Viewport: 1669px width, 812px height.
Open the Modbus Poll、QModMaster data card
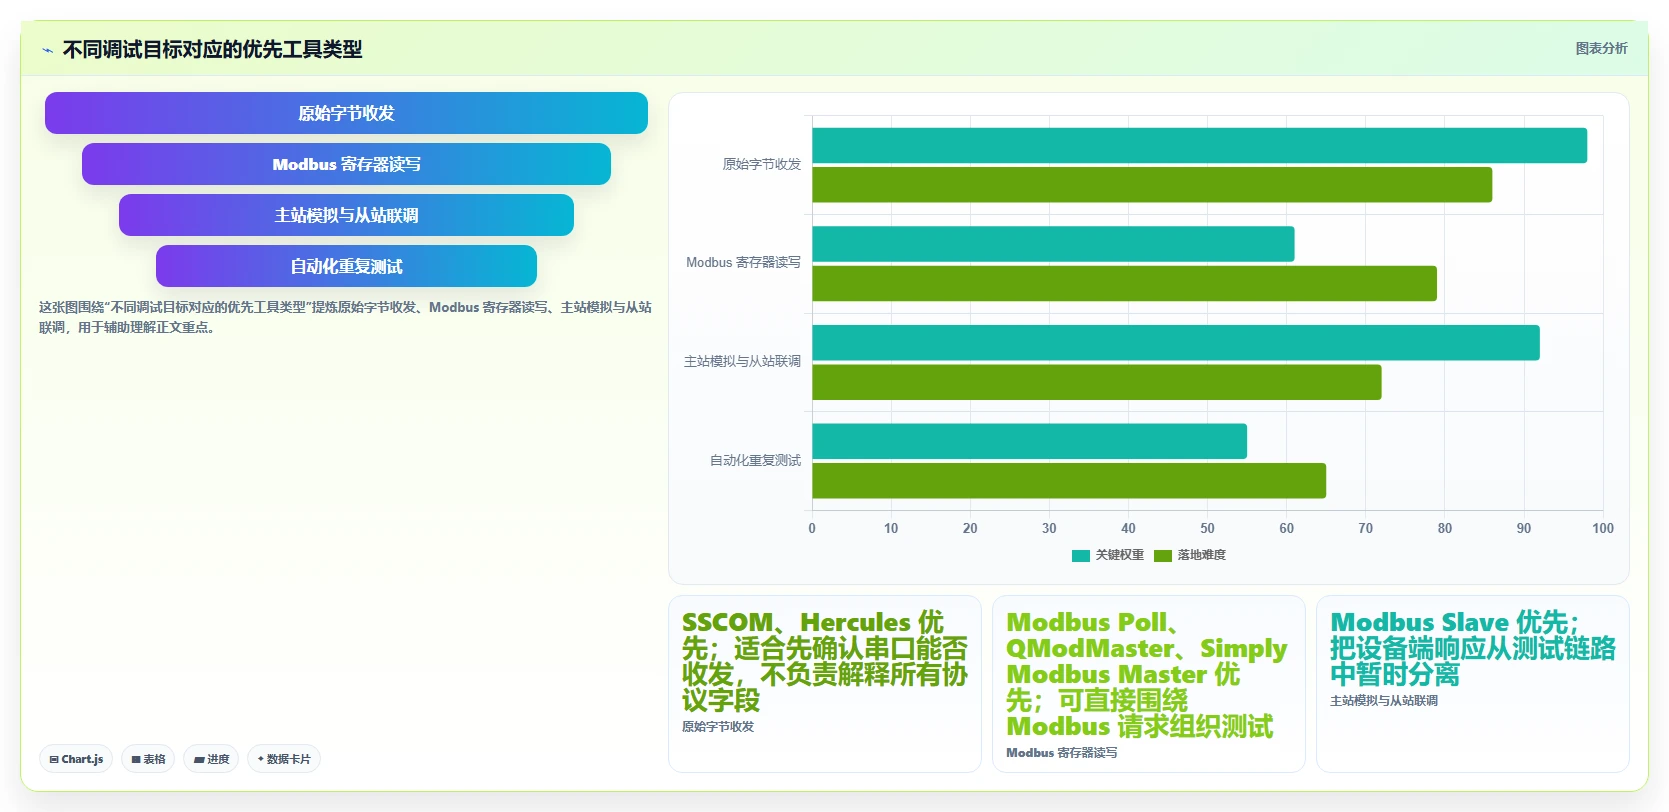1149,684
